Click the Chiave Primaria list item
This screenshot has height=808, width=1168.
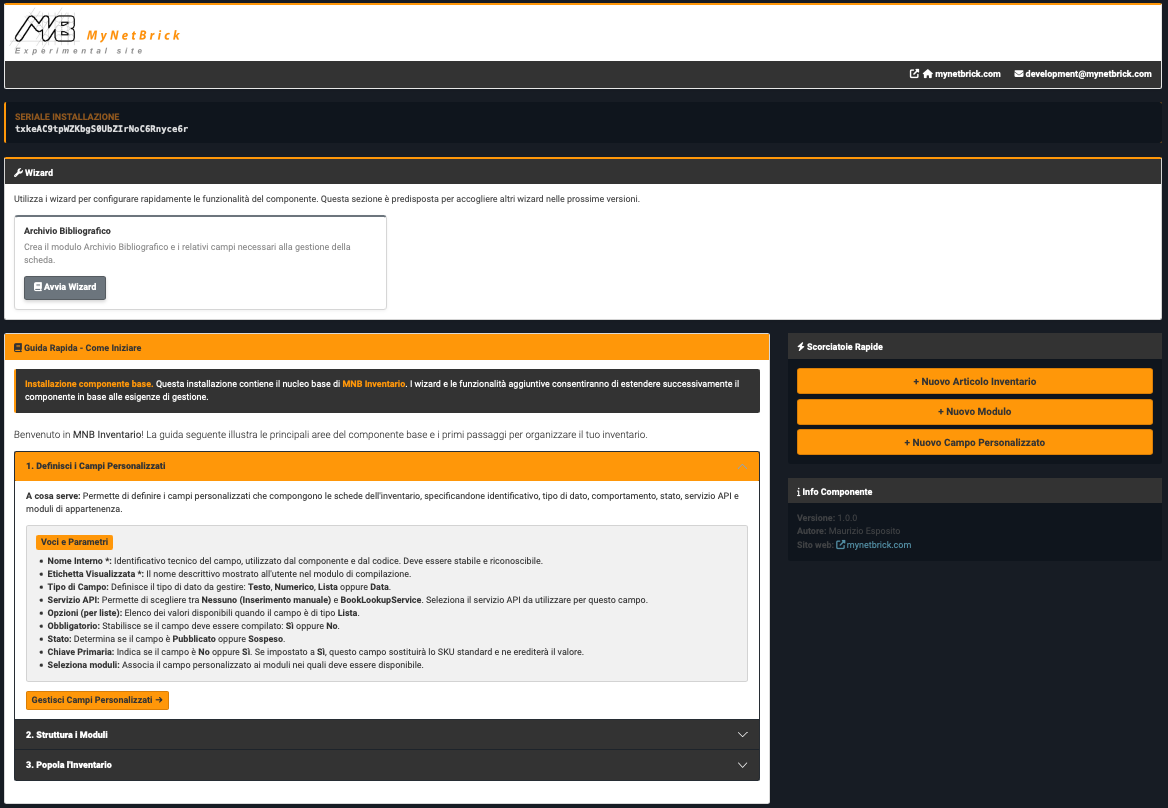point(316,652)
